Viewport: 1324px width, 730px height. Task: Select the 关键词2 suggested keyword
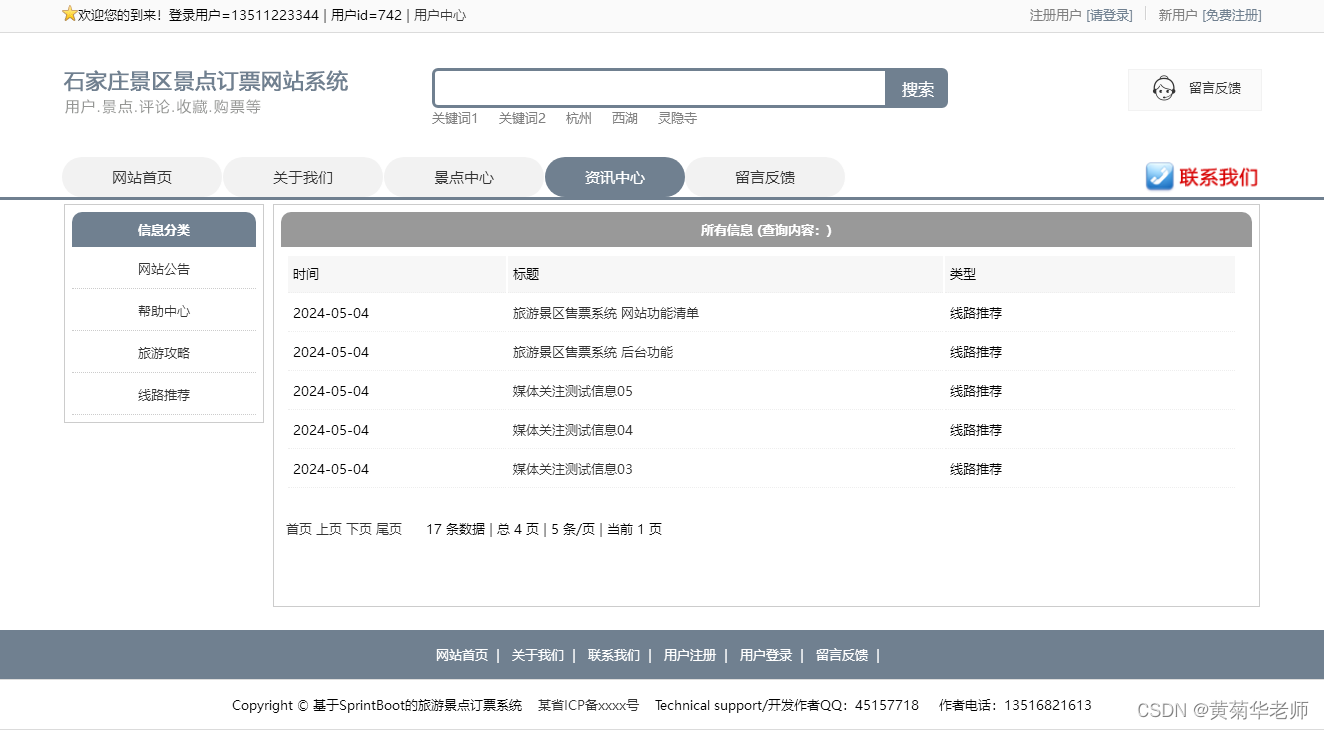522,118
